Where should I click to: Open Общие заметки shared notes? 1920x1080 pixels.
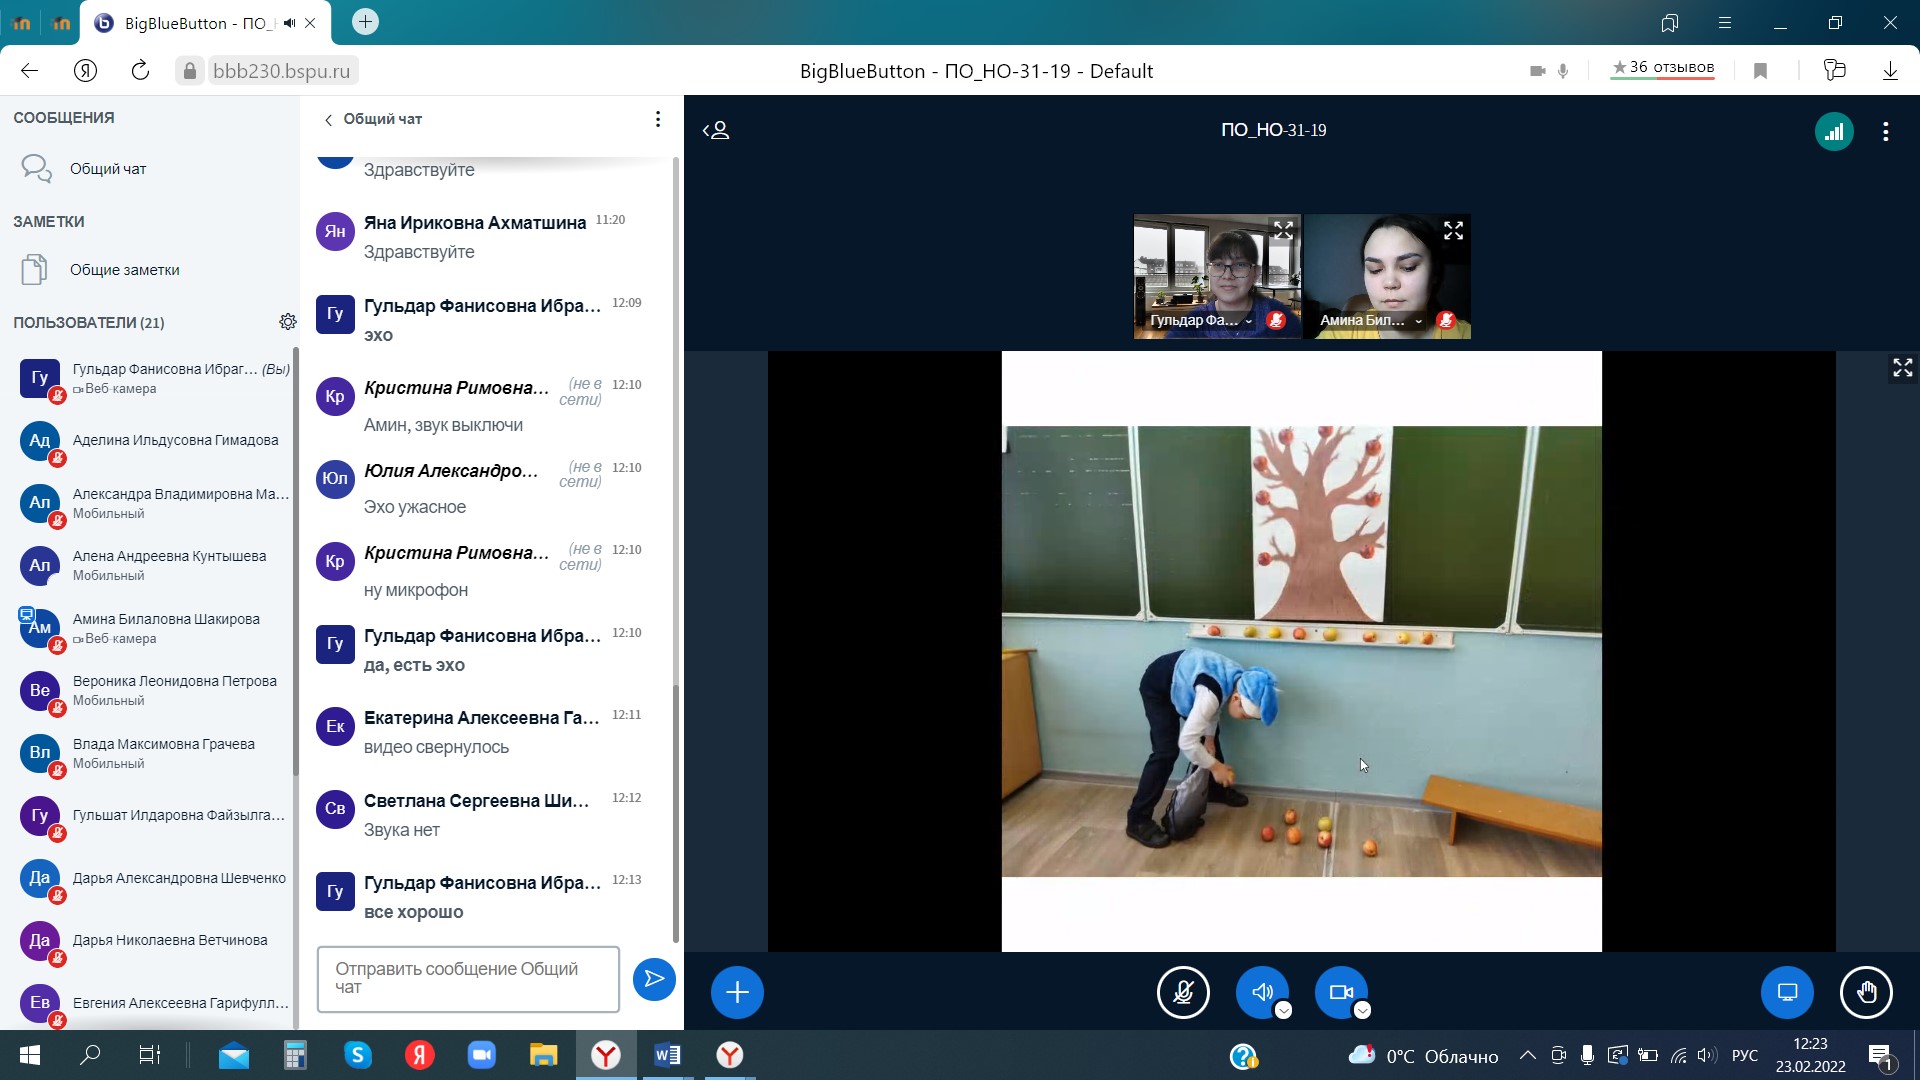coord(124,270)
